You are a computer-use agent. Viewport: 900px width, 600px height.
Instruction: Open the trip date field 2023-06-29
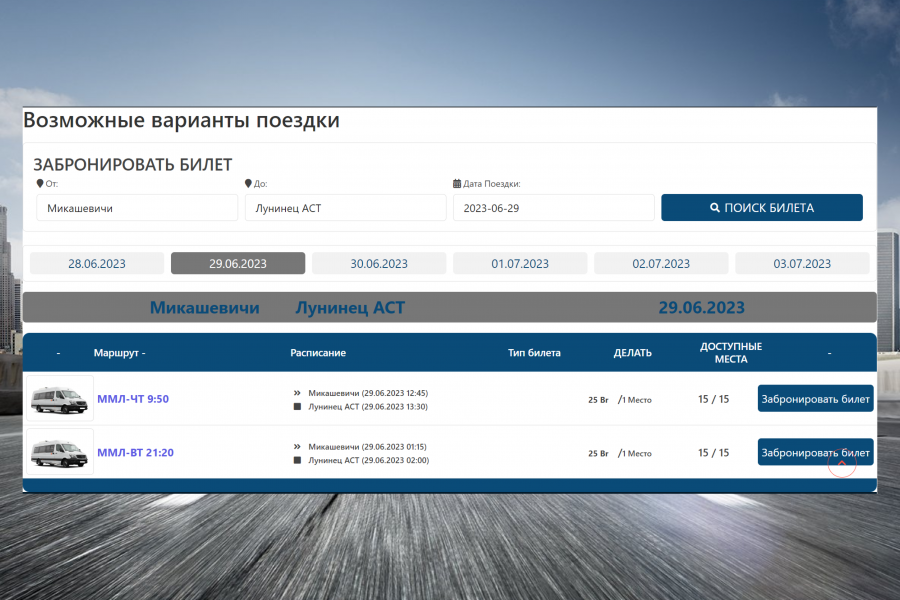tap(553, 208)
